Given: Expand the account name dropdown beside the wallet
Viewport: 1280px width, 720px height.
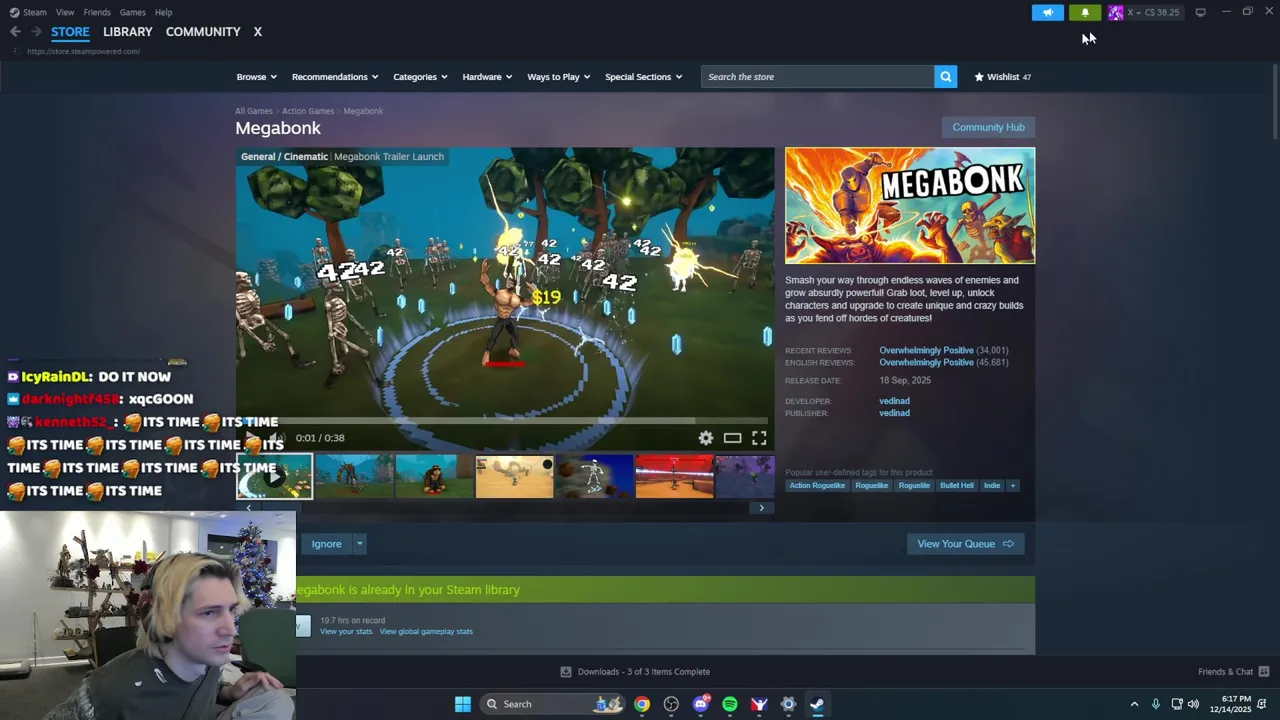Looking at the screenshot, I should pyautogui.click(x=1133, y=12).
